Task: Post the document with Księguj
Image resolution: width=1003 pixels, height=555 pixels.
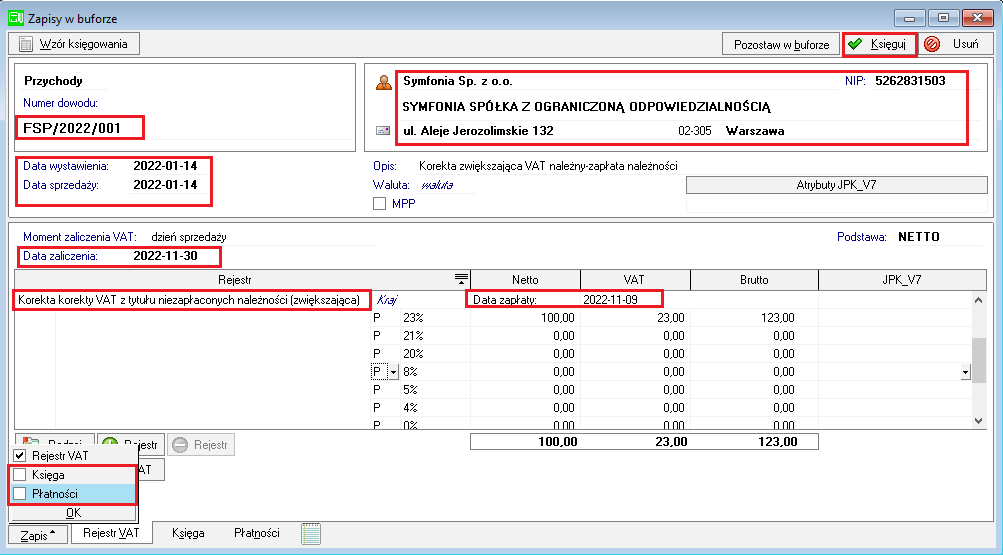Action: pos(880,44)
